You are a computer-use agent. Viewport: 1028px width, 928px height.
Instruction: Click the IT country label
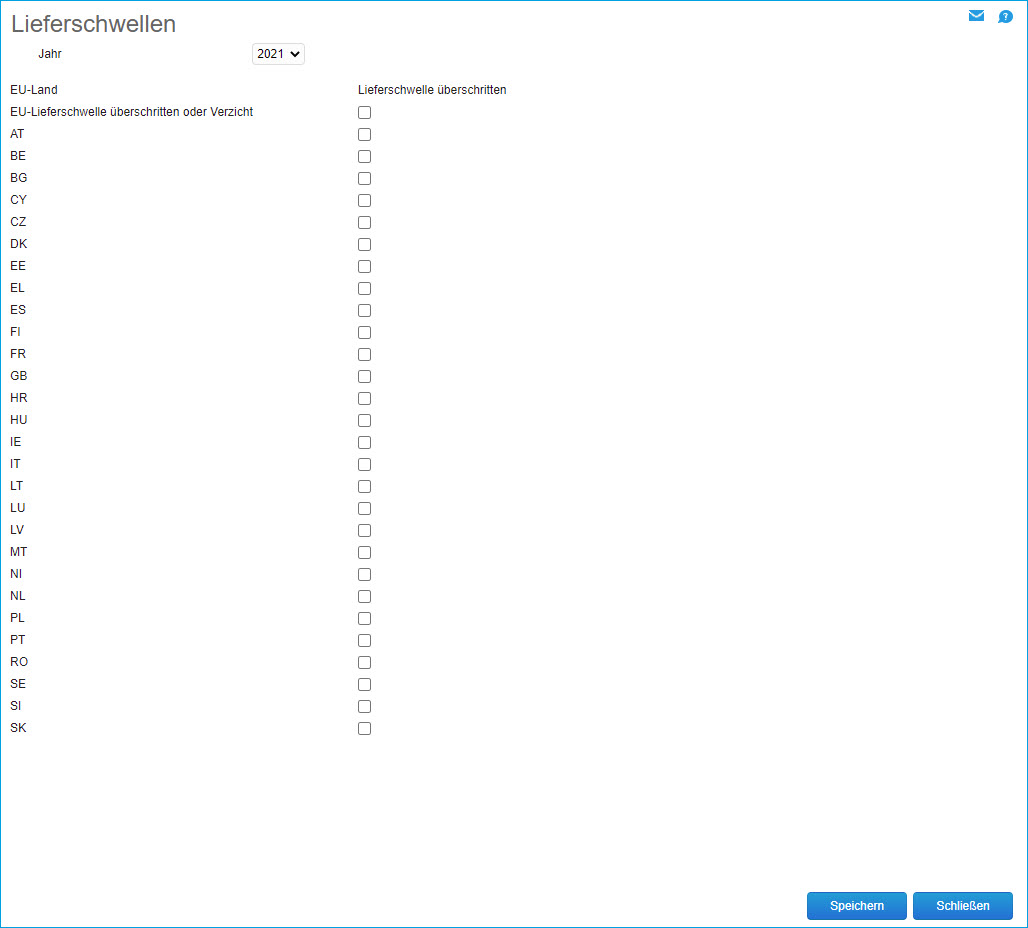point(15,464)
